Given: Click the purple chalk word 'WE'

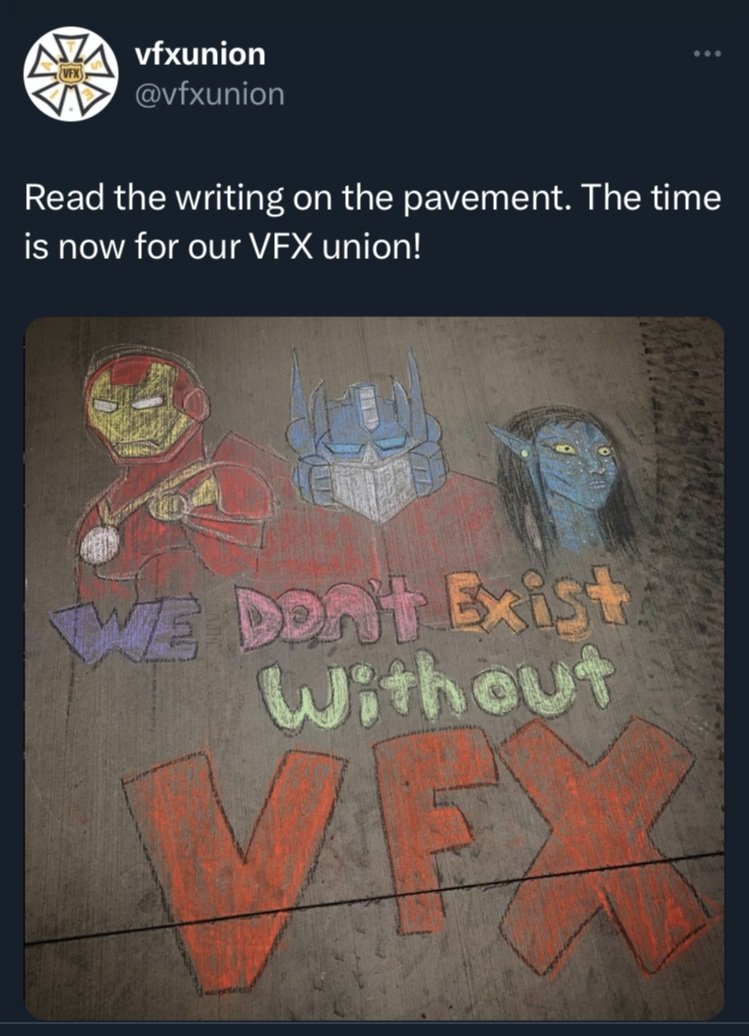Looking at the screenshot, I should 125,633.
